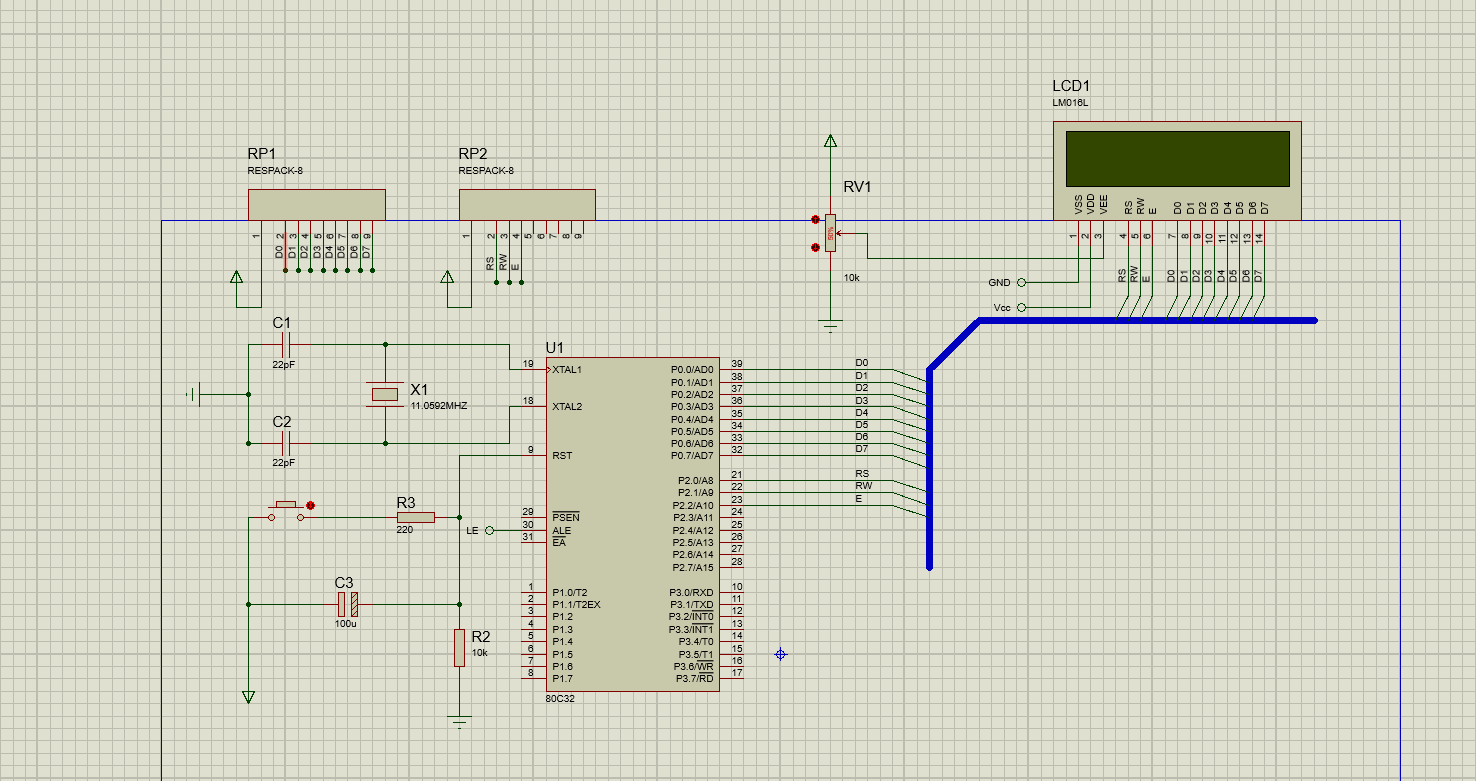Image resolution: width=1476 pixels, height=781 pixels.
Task: Click the ground symbol left of C1 and C2
Action: tap(194, 394)
